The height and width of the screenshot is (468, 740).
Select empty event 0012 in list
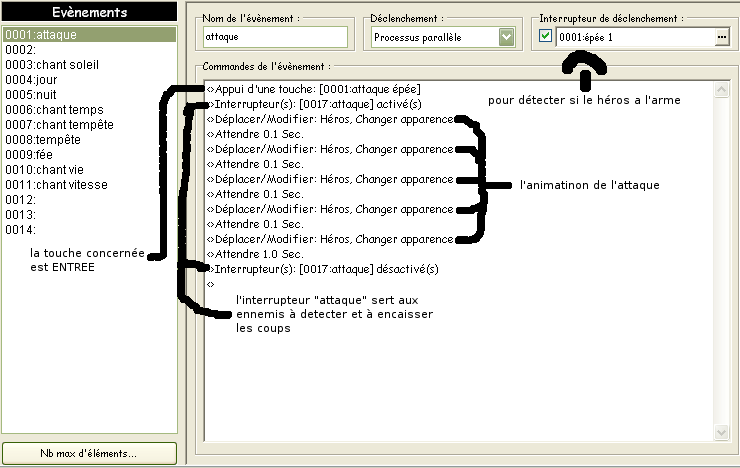point(90,200)
